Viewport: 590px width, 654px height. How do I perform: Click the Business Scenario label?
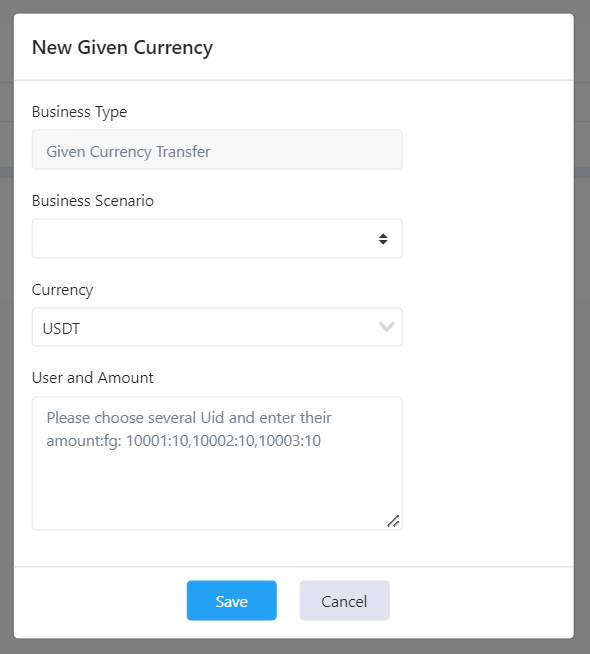pyautogui.click(x=93, y=201)
